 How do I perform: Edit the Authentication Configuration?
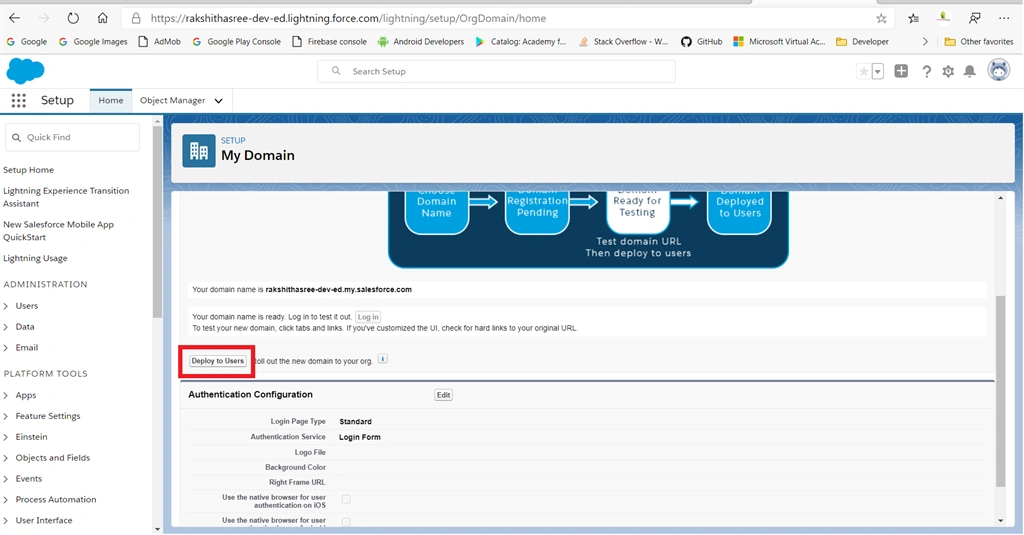443,395
